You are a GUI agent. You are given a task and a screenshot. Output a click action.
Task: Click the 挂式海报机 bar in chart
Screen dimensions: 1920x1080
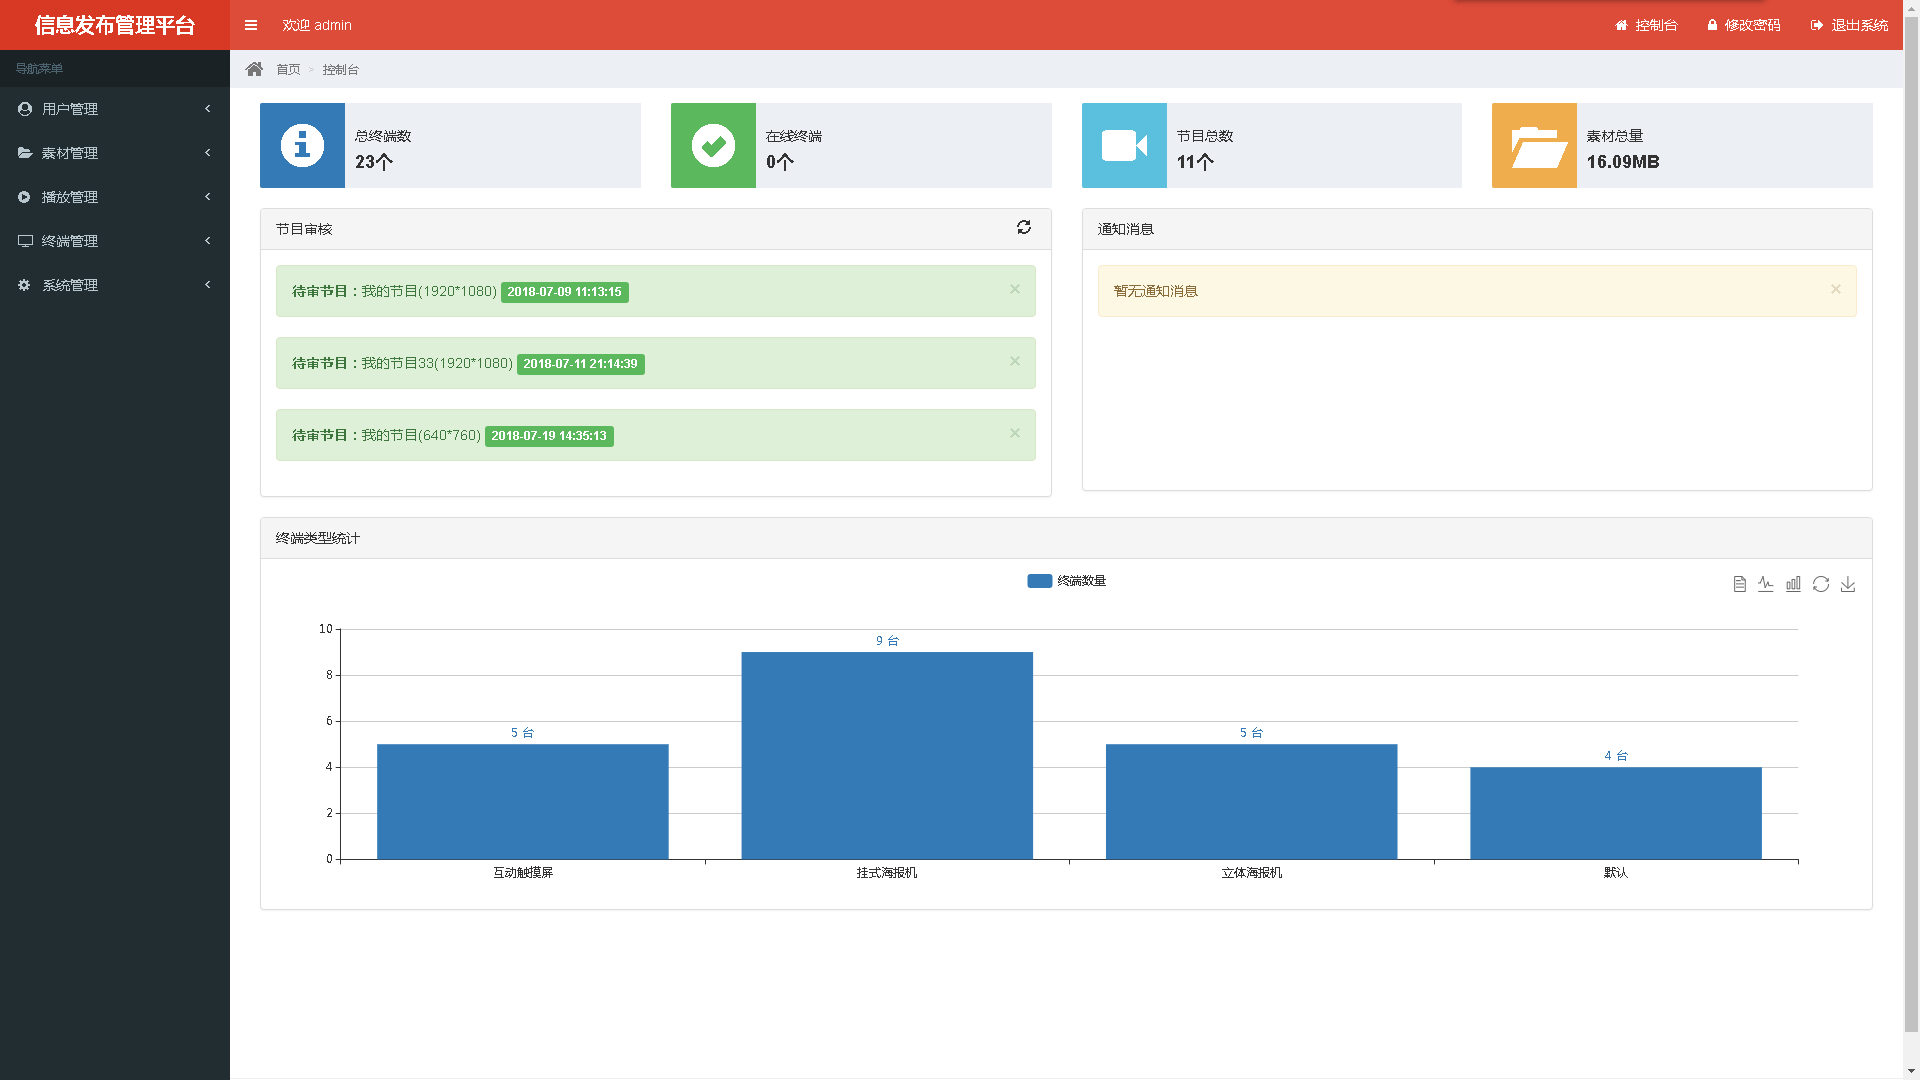[x=886, y=756]
